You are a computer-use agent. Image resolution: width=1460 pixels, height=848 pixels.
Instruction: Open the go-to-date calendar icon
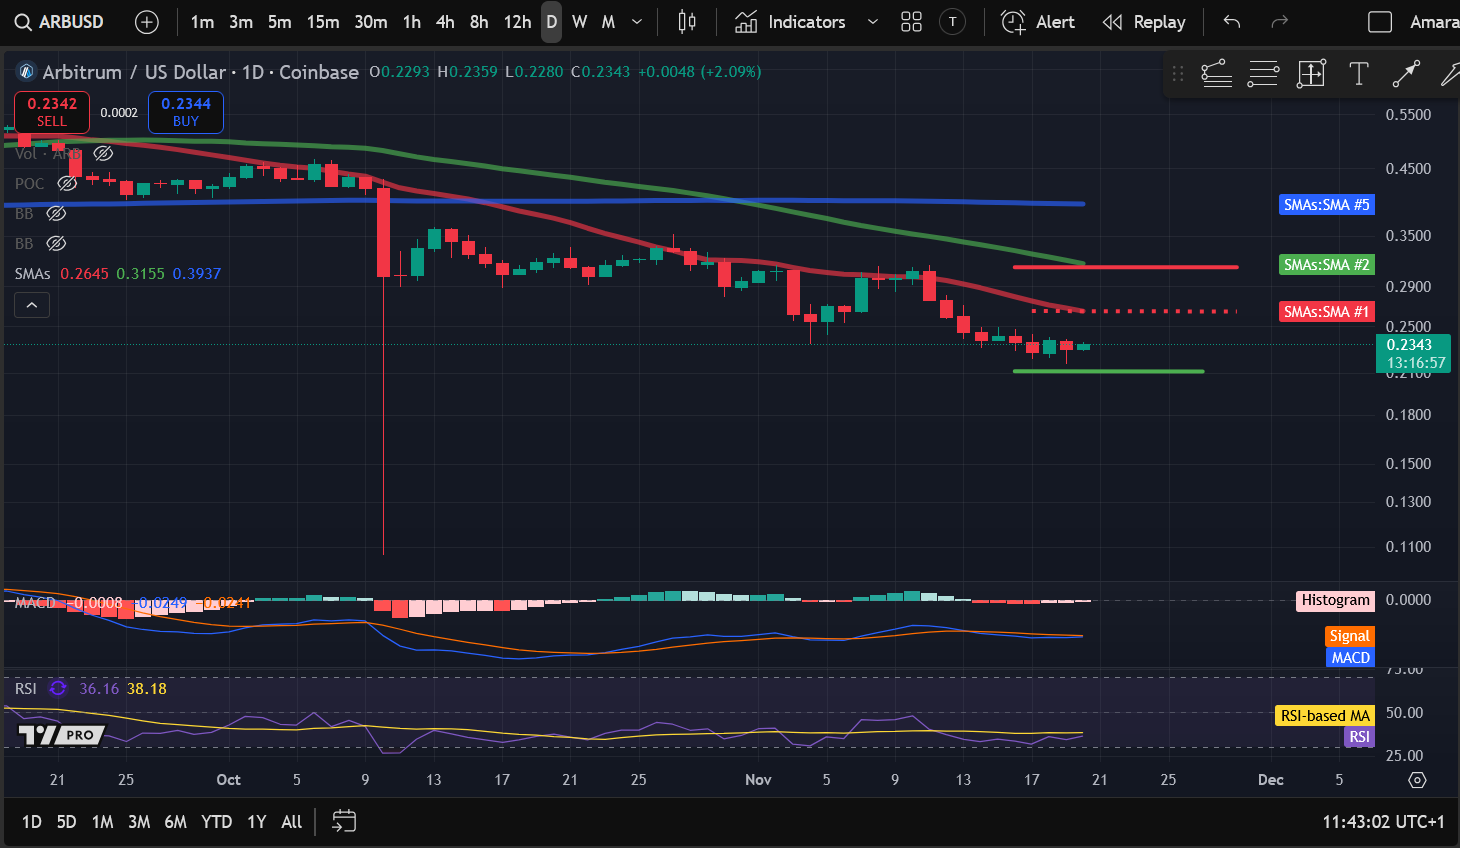point(344,821)
